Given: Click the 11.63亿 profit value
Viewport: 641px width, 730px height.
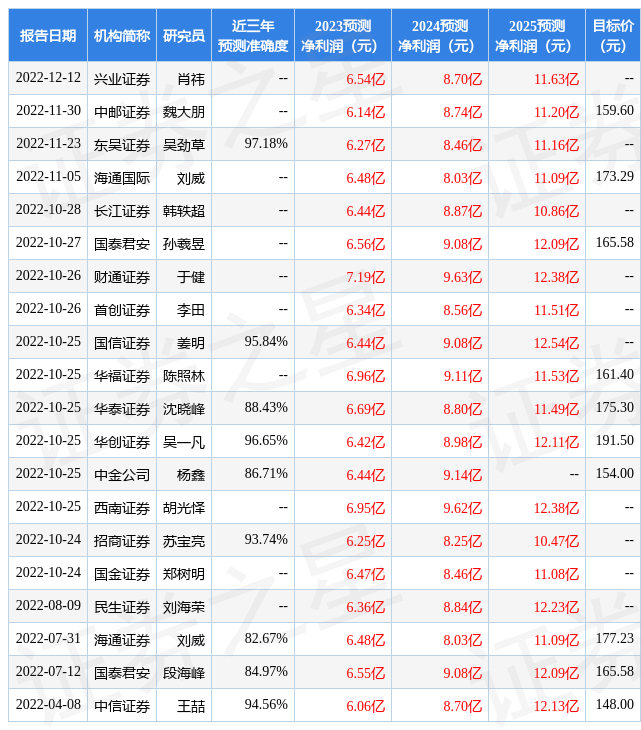Looking at the screenshot, I should 556,79.
